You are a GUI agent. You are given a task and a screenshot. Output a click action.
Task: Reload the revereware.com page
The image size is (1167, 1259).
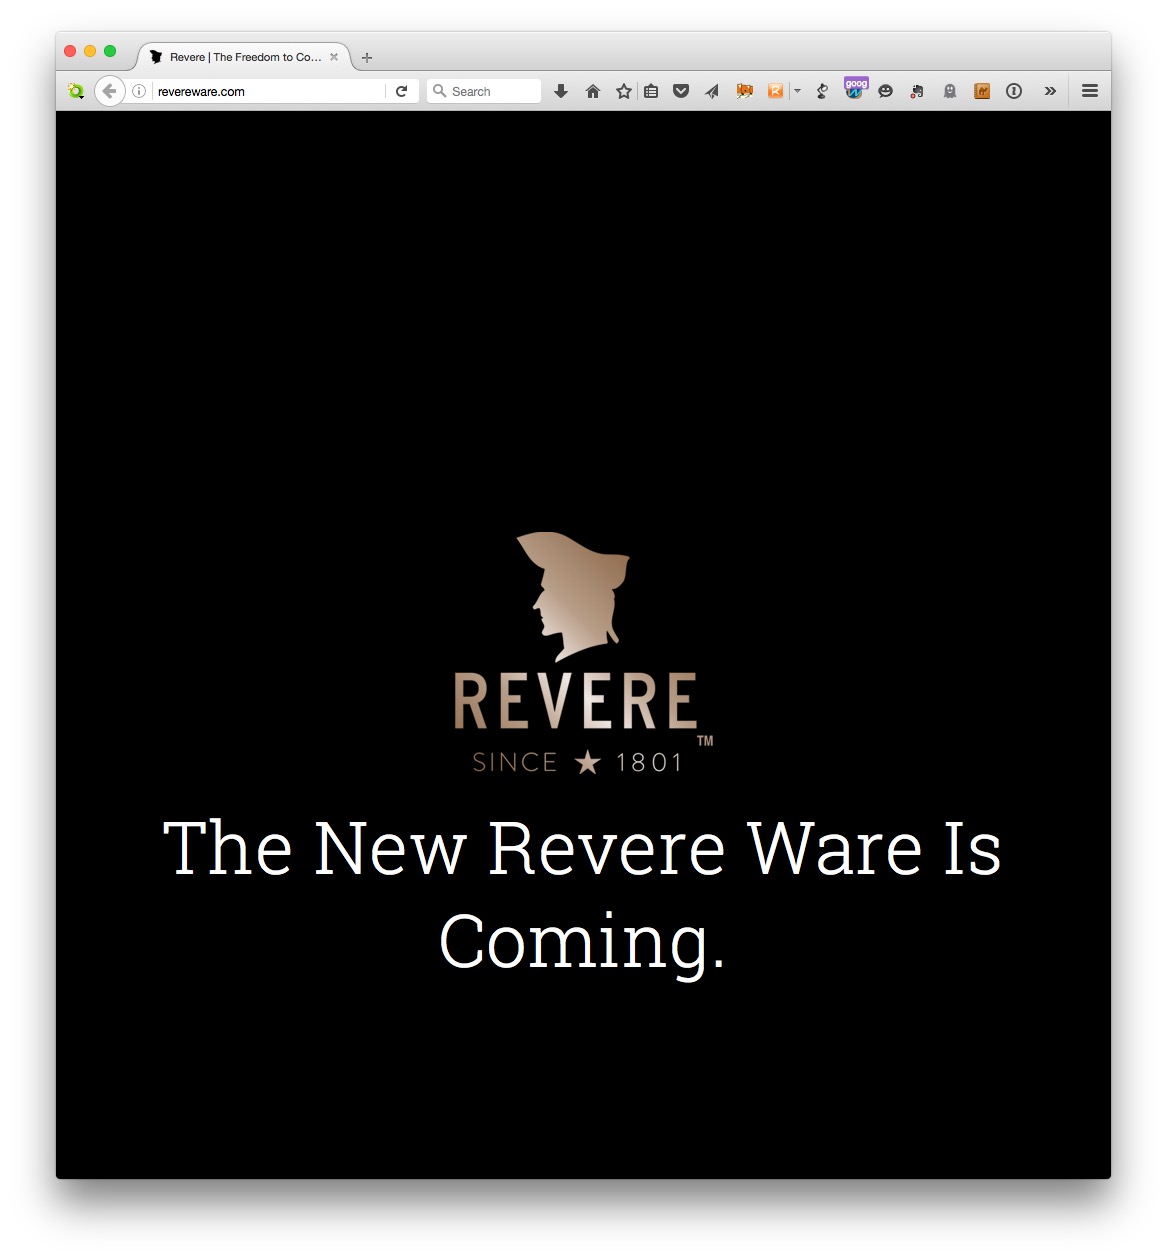(x=402, y=91)
